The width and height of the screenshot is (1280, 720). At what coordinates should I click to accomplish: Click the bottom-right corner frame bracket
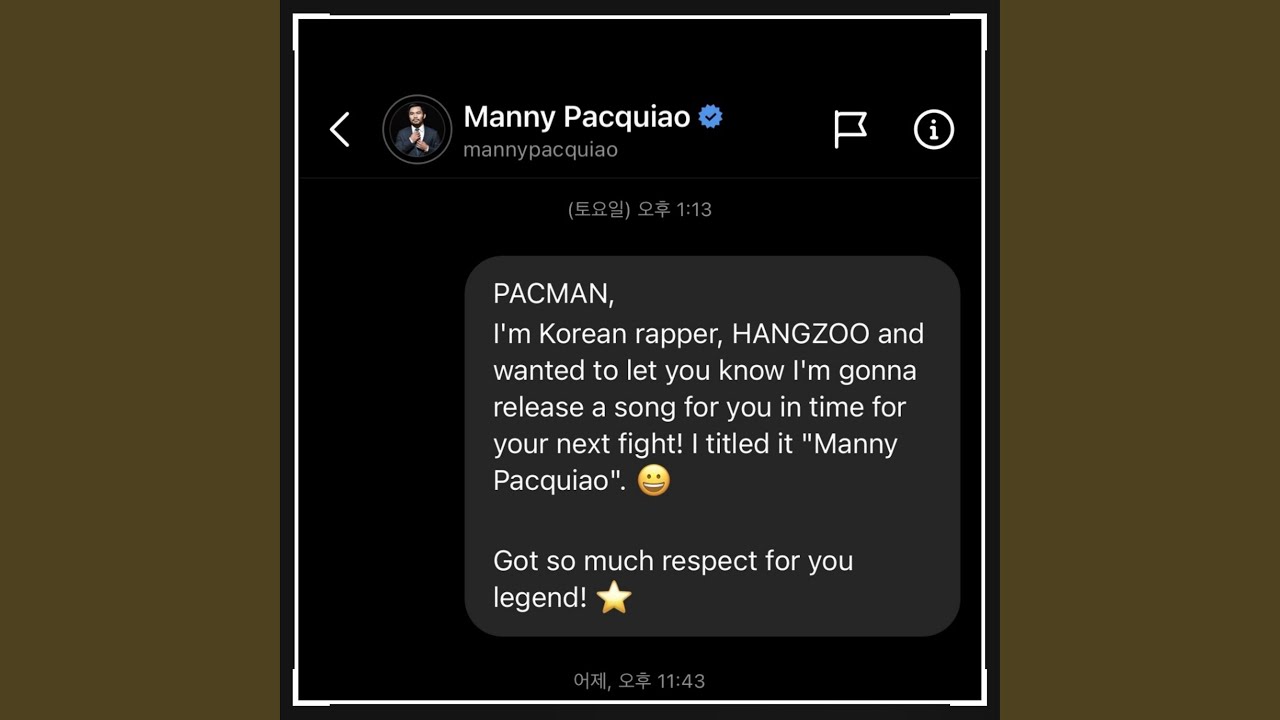tap(968, 688)
